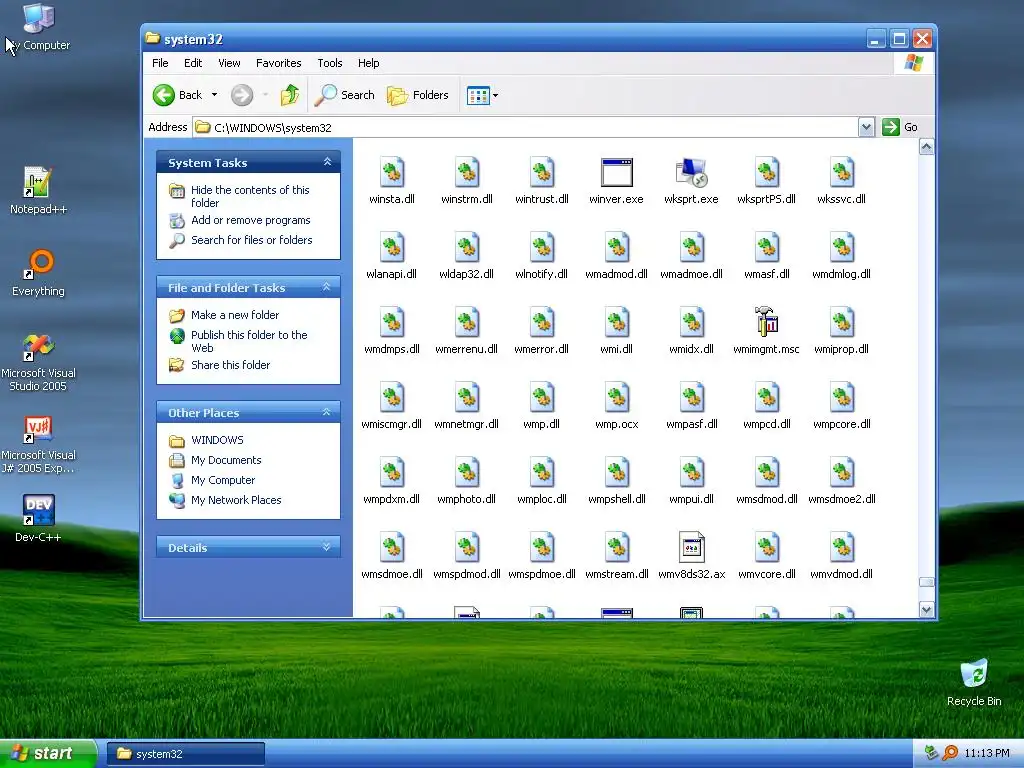Collapse the System Tasks panel

pos(327,162)
